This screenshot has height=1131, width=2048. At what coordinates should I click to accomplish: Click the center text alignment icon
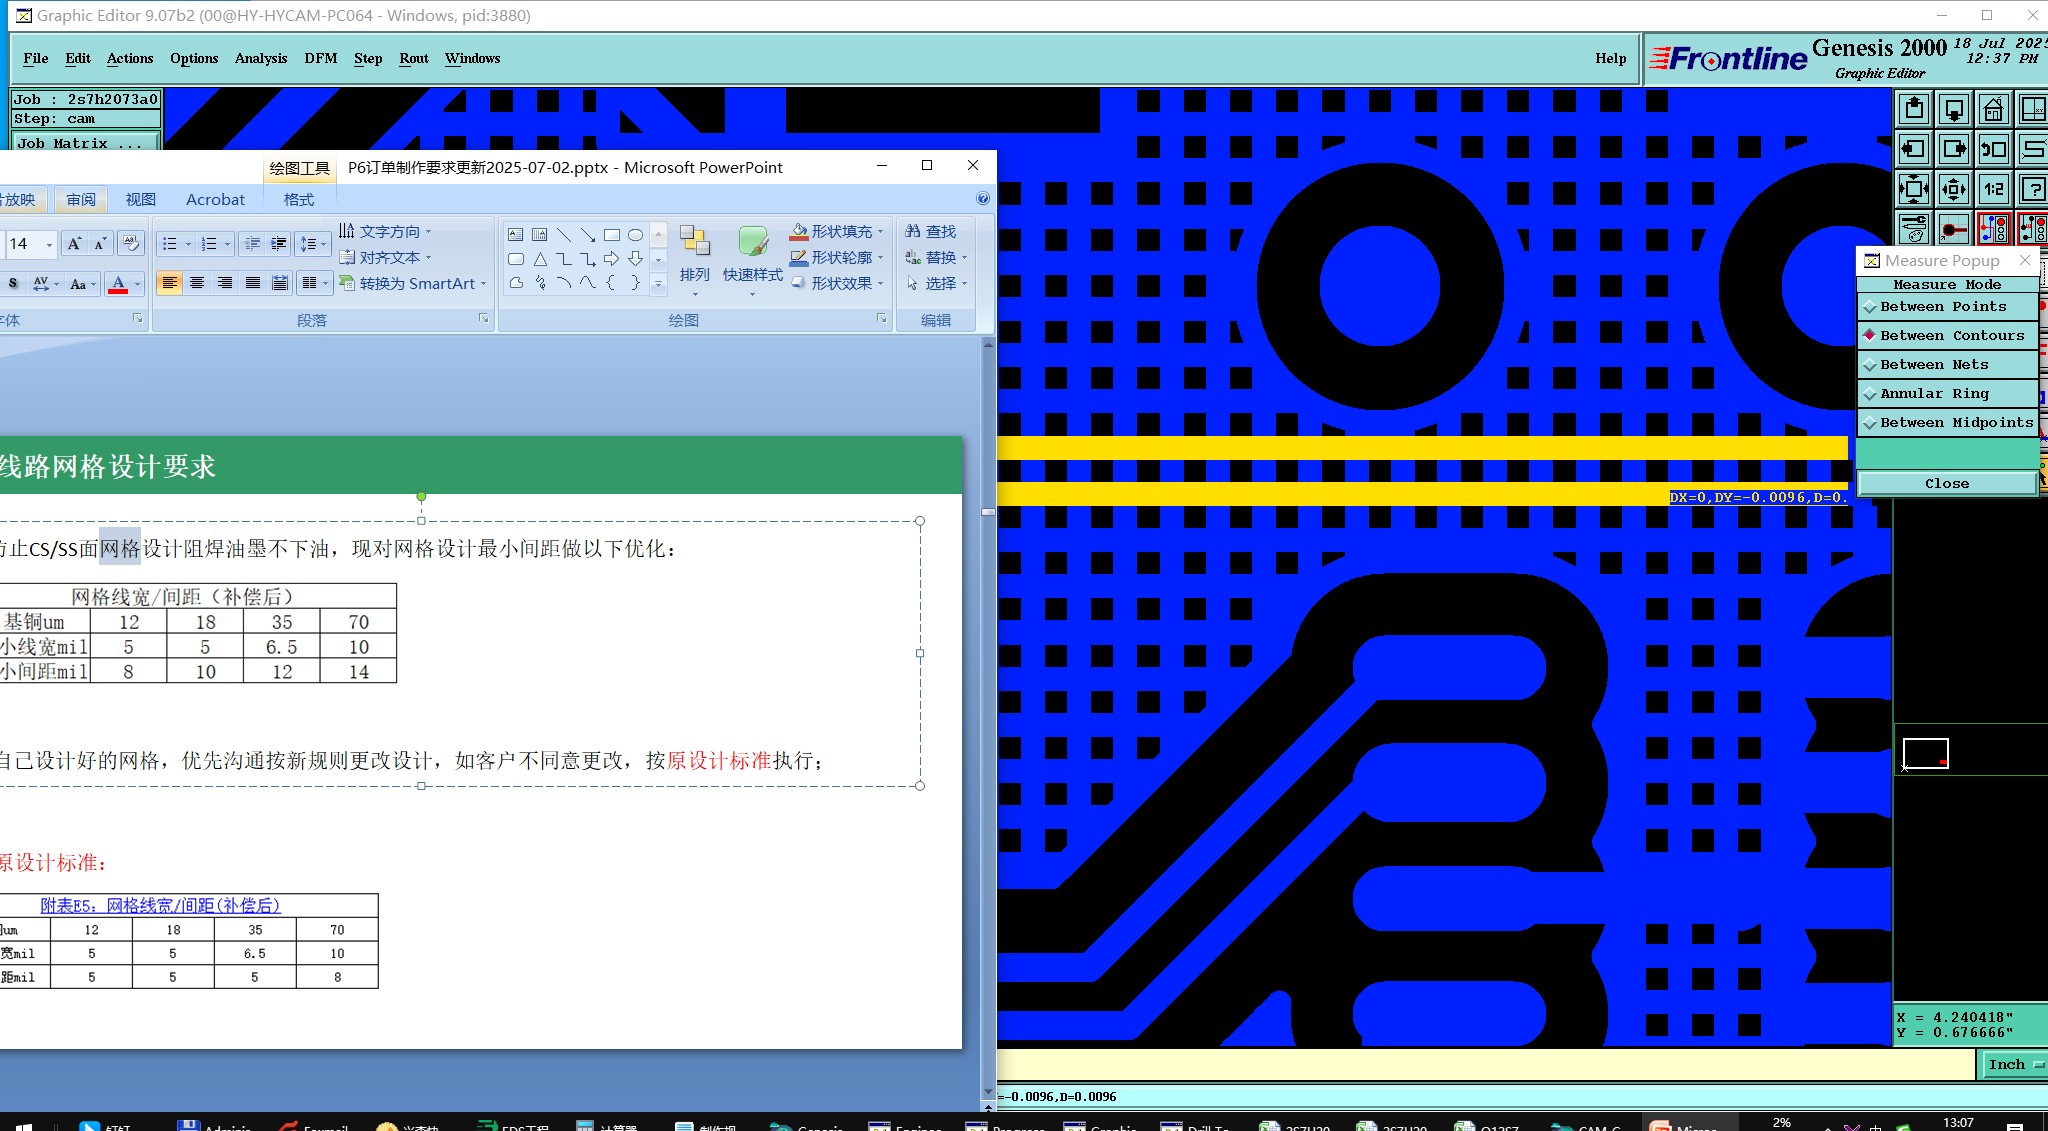click(197, 284)
